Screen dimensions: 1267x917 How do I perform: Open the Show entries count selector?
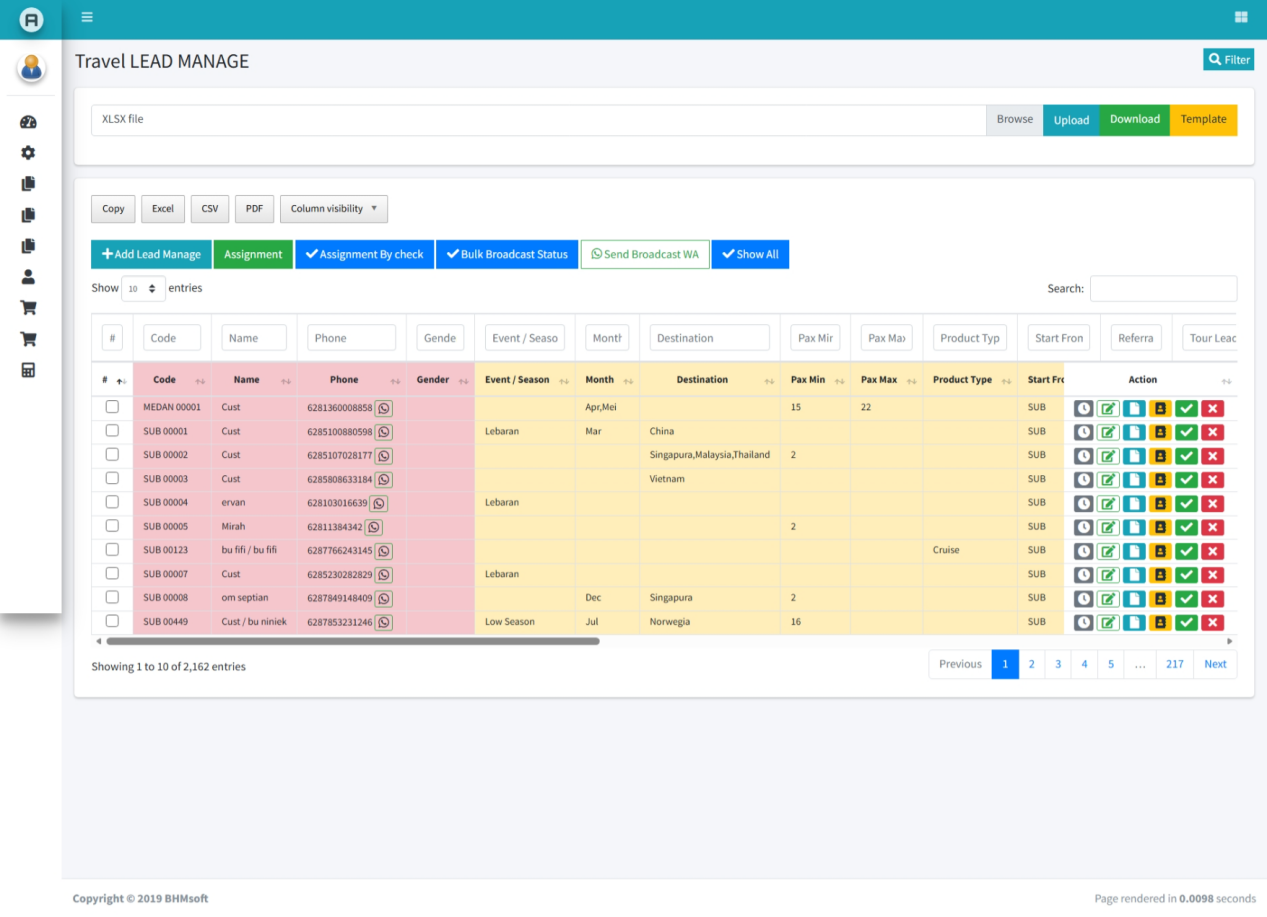[144, 288]
